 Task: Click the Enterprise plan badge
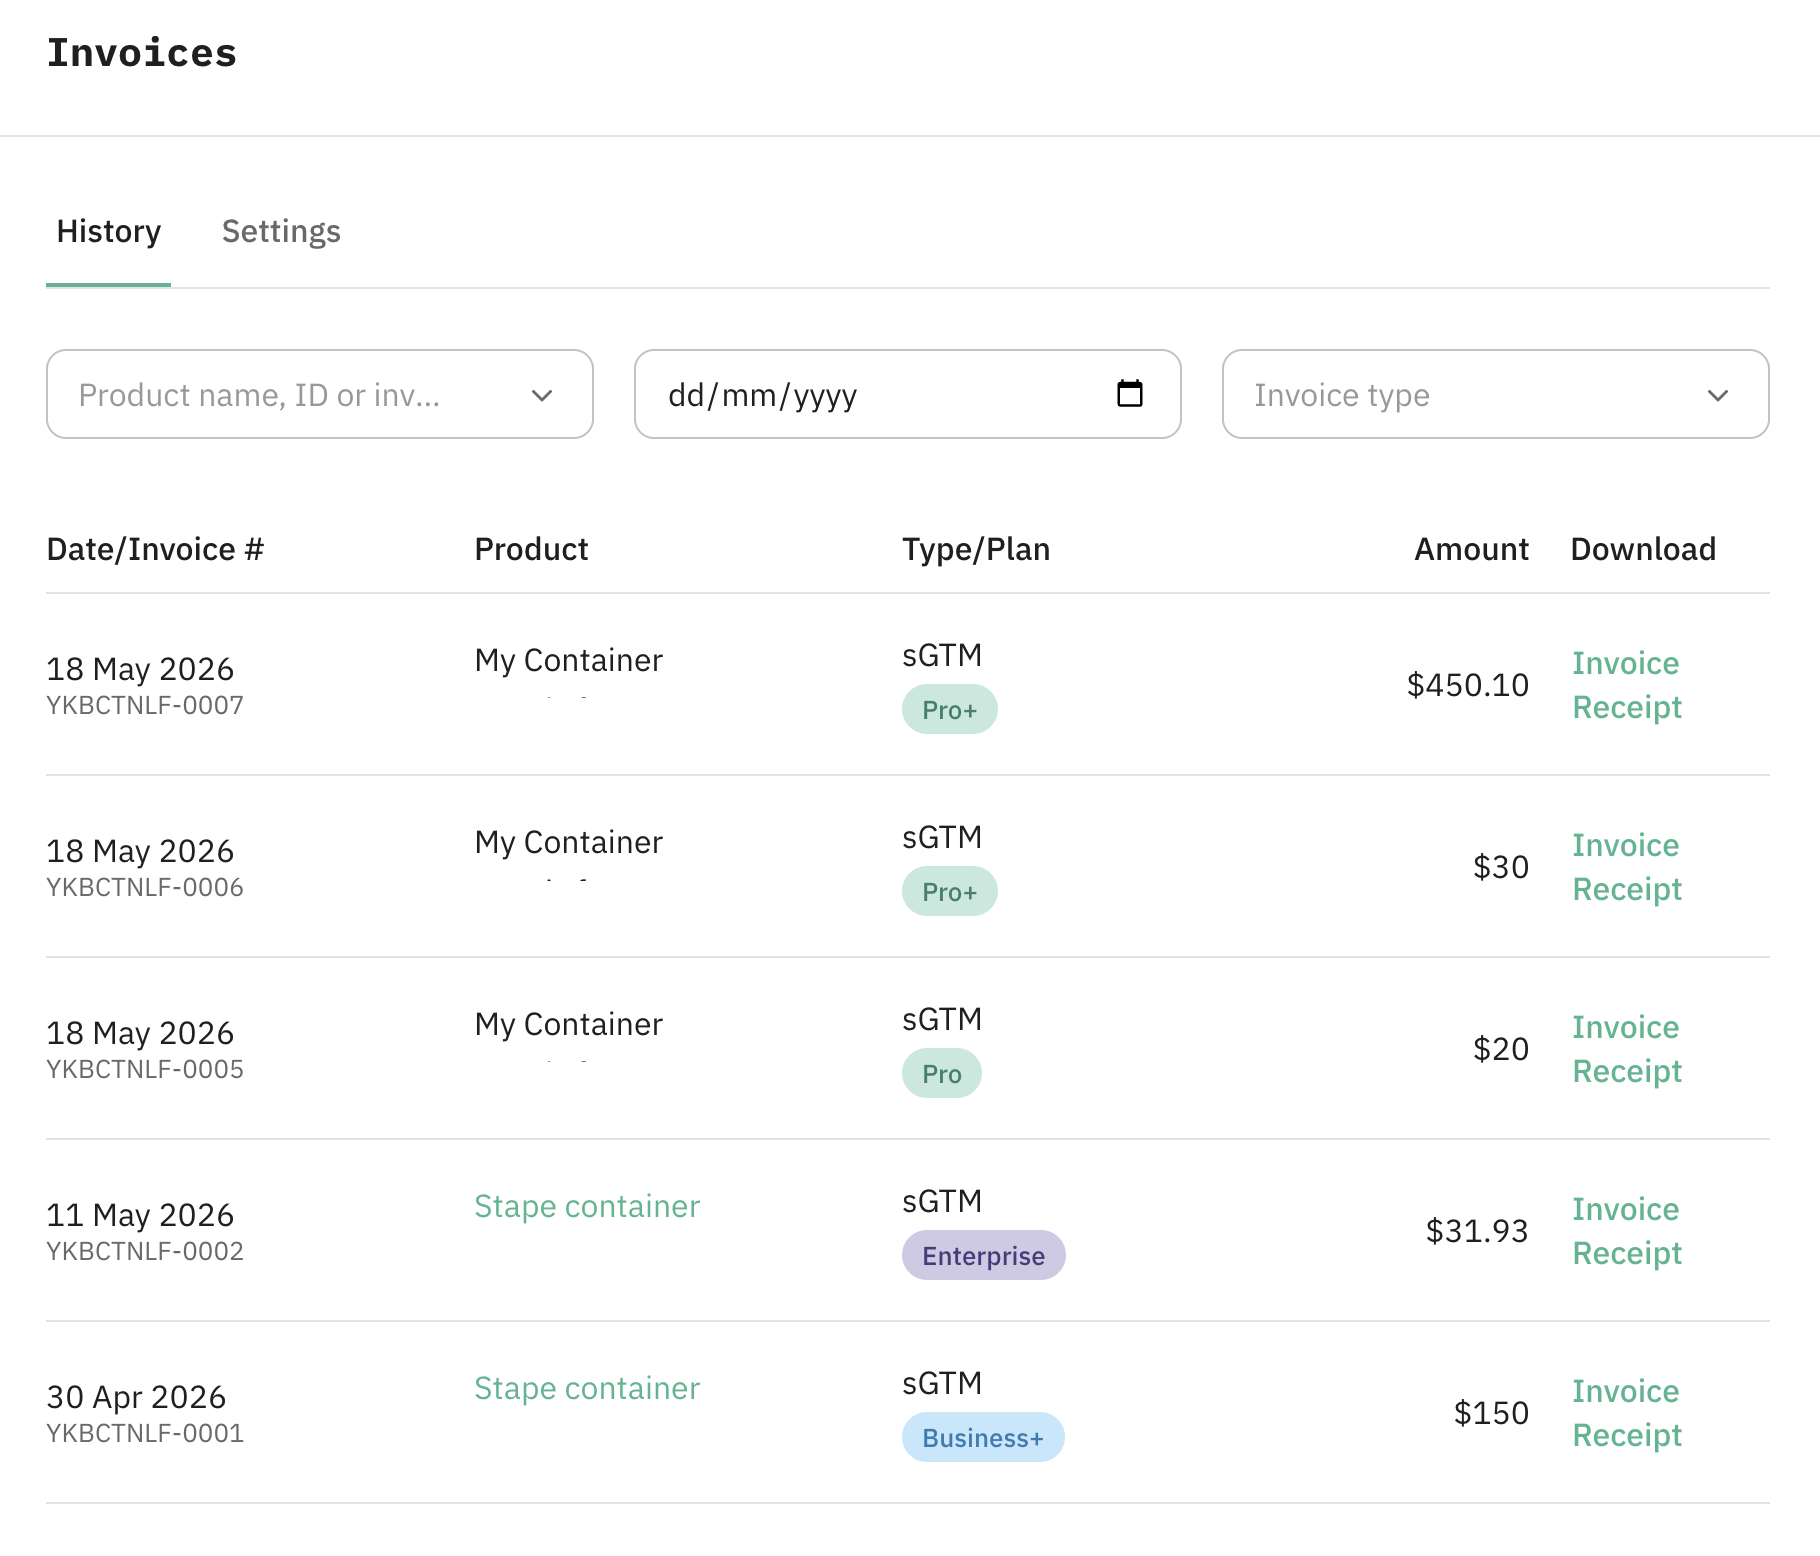[983, 1255]
